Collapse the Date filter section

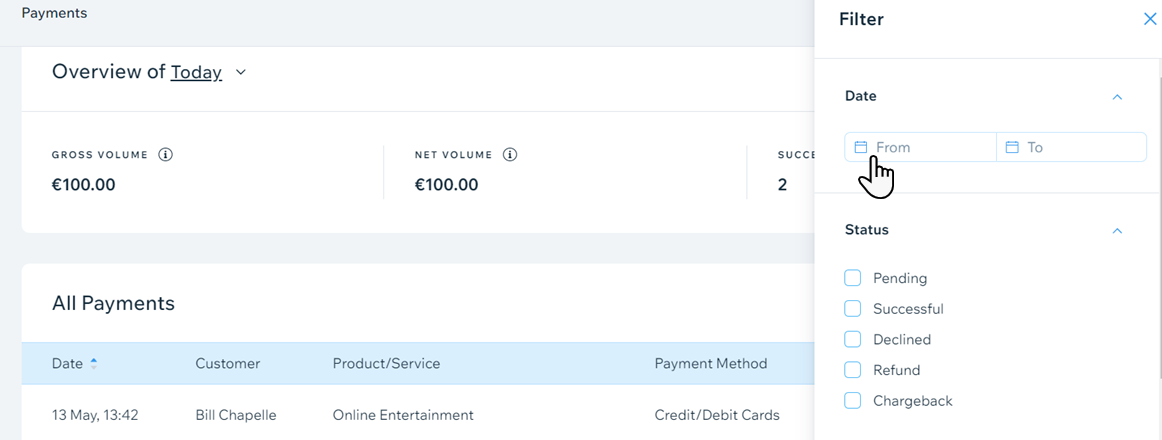(x=1118, y=96)
